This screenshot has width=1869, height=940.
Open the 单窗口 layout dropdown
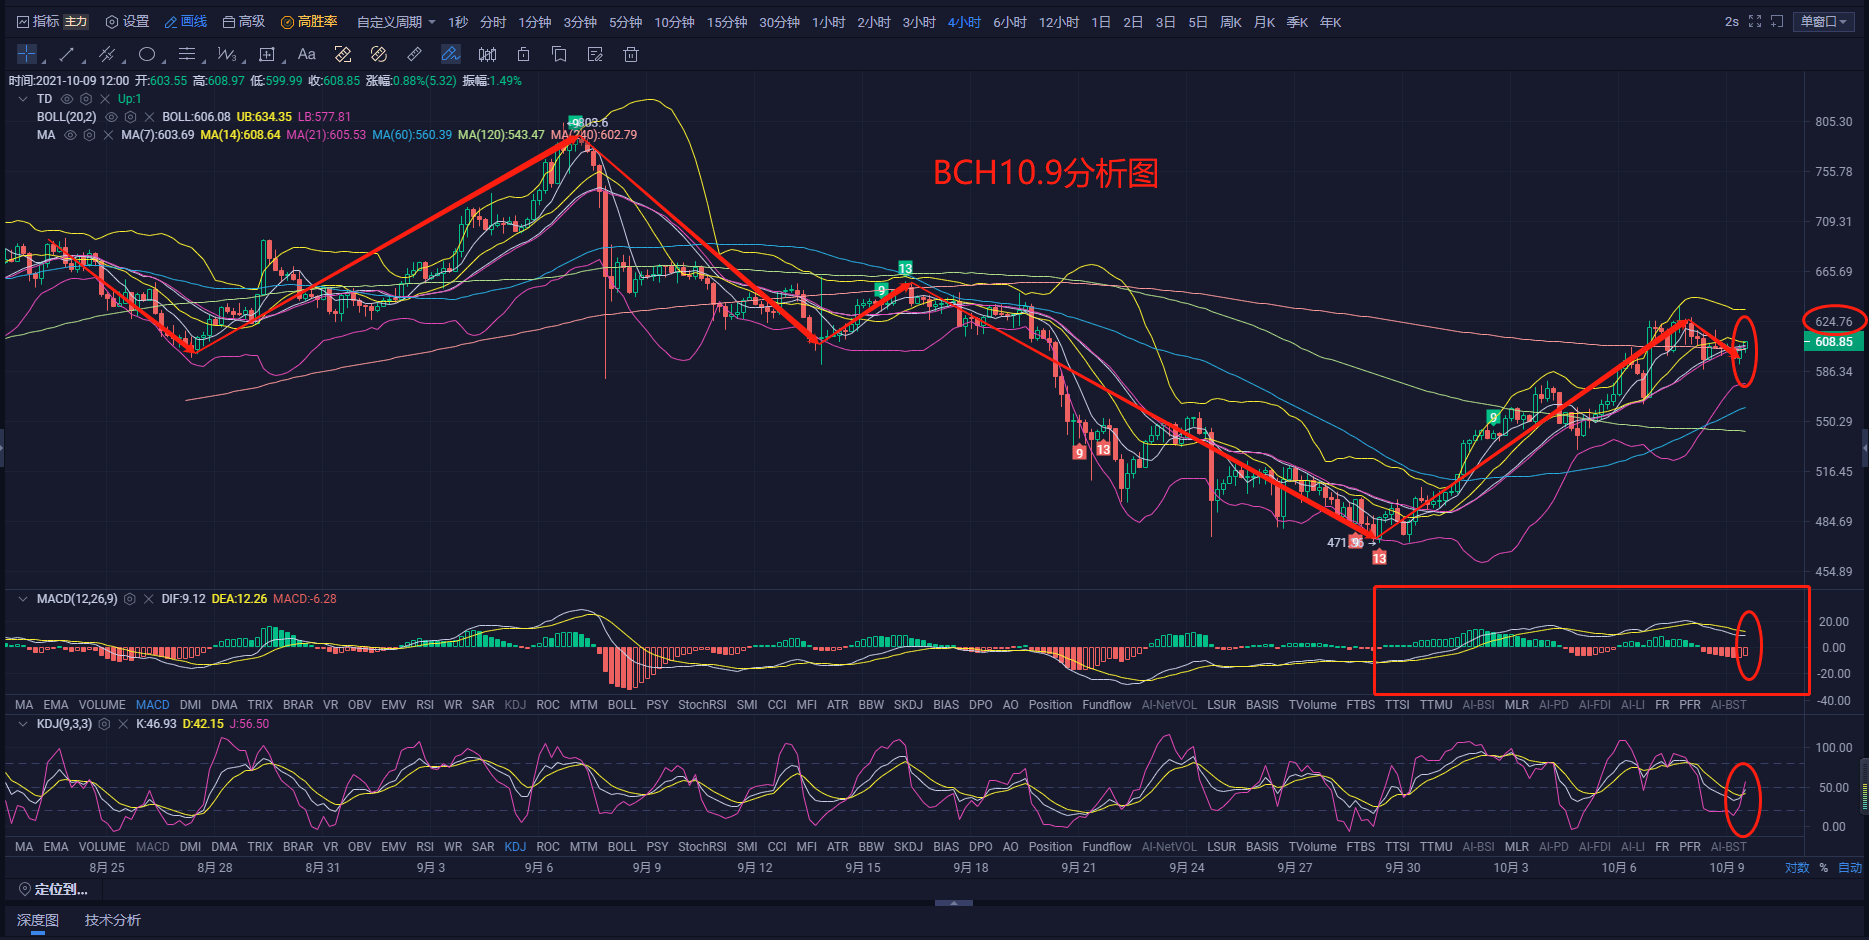tap(1825, 21)
